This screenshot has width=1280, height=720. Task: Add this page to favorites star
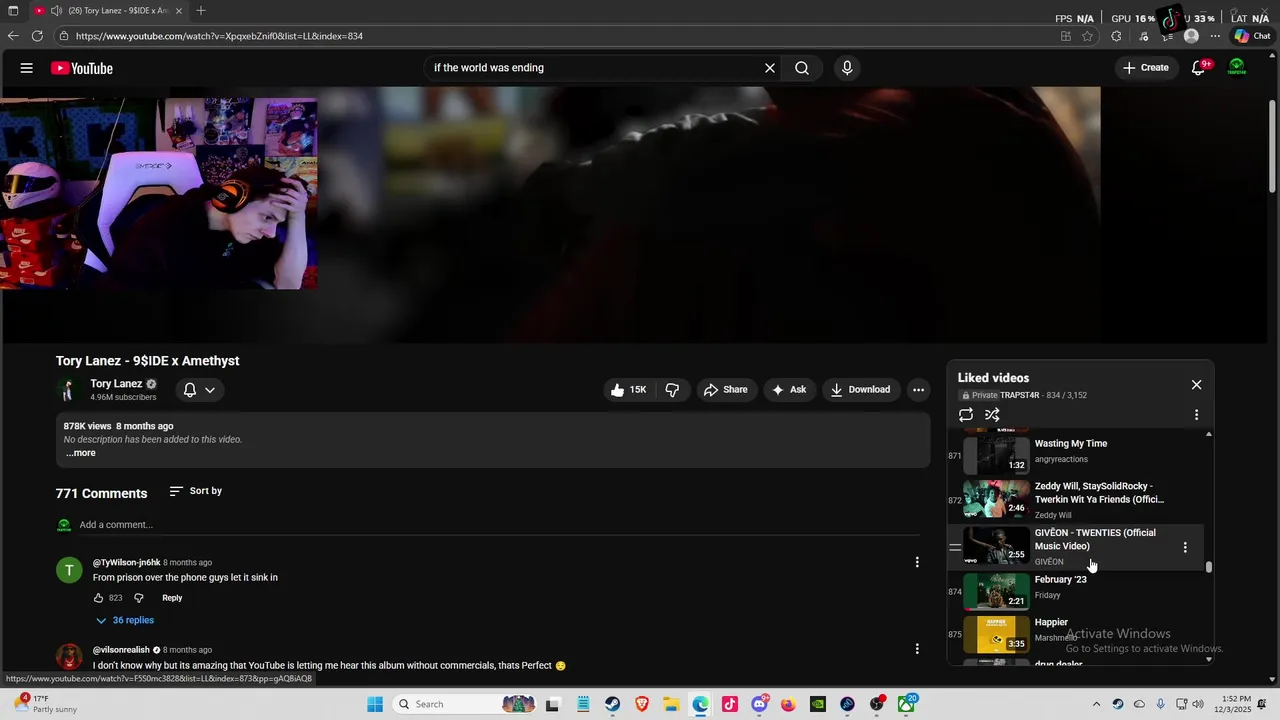click(1088, 36)
